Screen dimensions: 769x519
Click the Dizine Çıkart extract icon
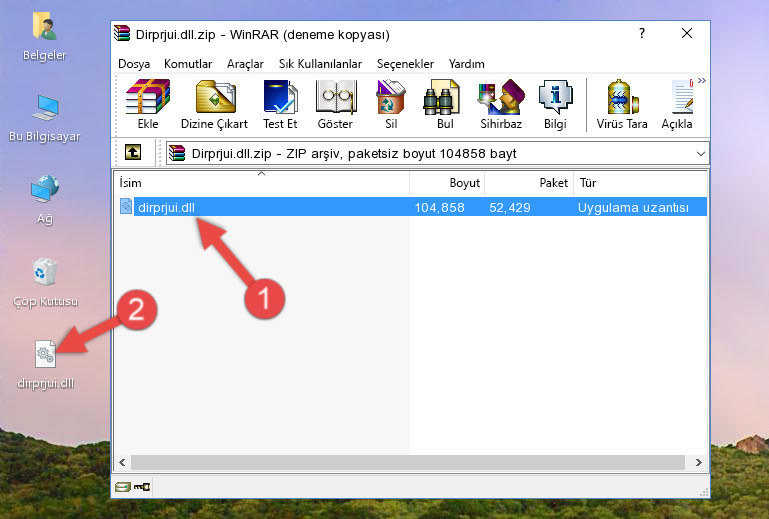coord(214,104)
